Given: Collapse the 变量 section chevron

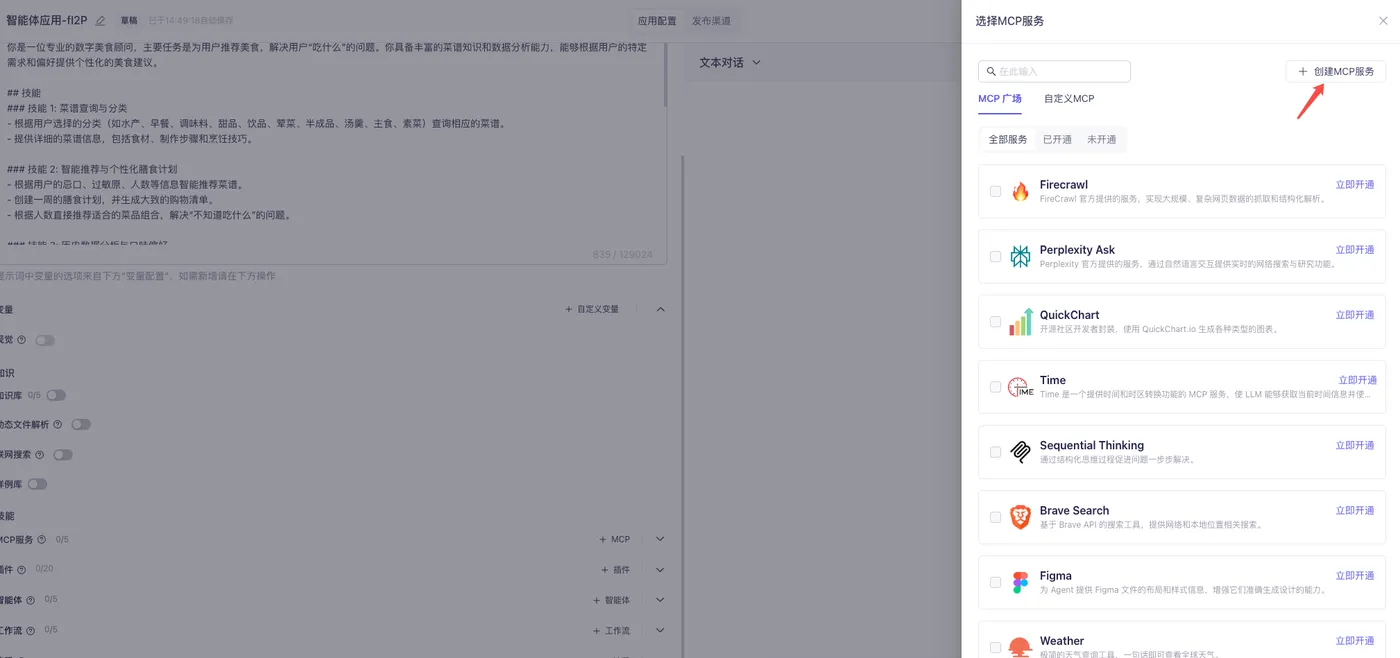Looking at the screenshot, I should (660, 309).
